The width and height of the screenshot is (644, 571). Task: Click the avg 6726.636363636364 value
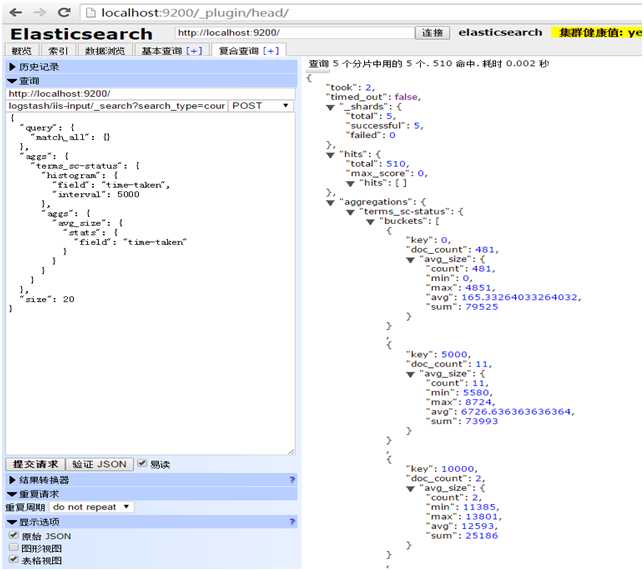516,412
